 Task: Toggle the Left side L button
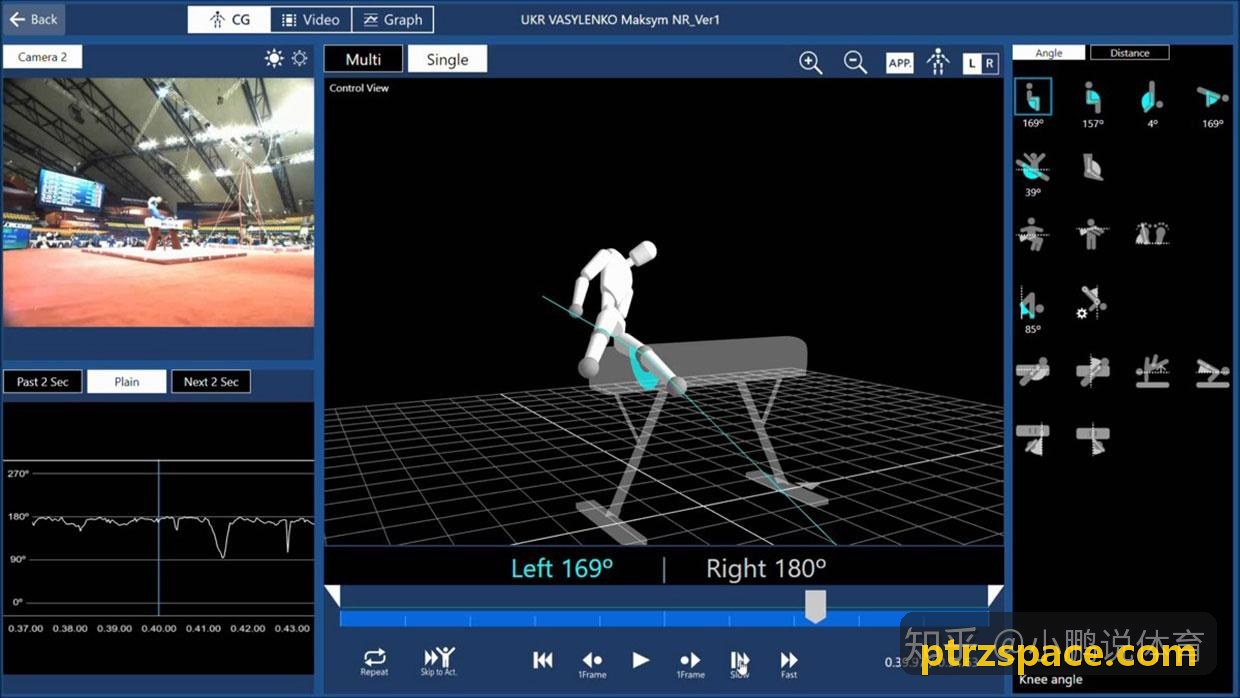pos(972,63)
